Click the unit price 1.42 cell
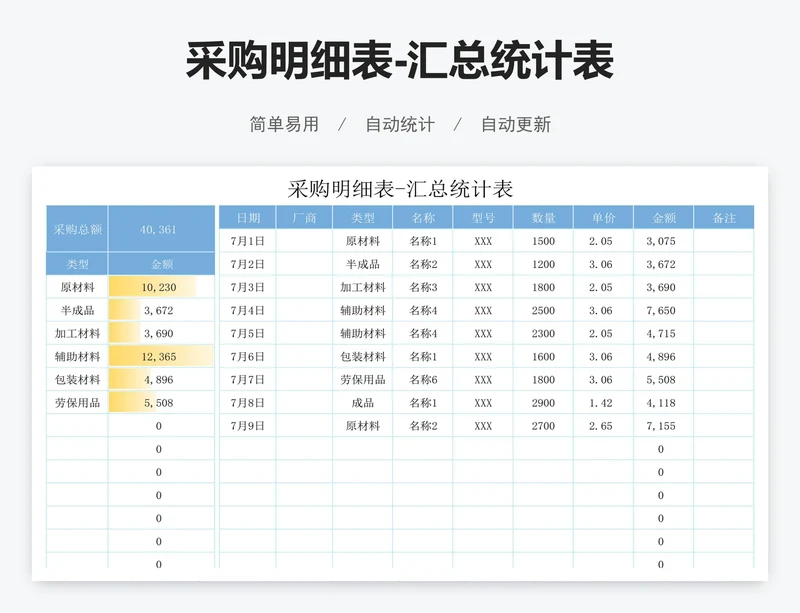The height and width of the screenshot is (613, 800). coord(604,402)
